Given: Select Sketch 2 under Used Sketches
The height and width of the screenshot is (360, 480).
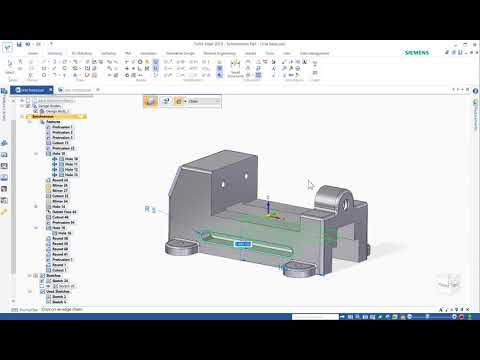Looking at the screenshot, I should pos(59,297).
